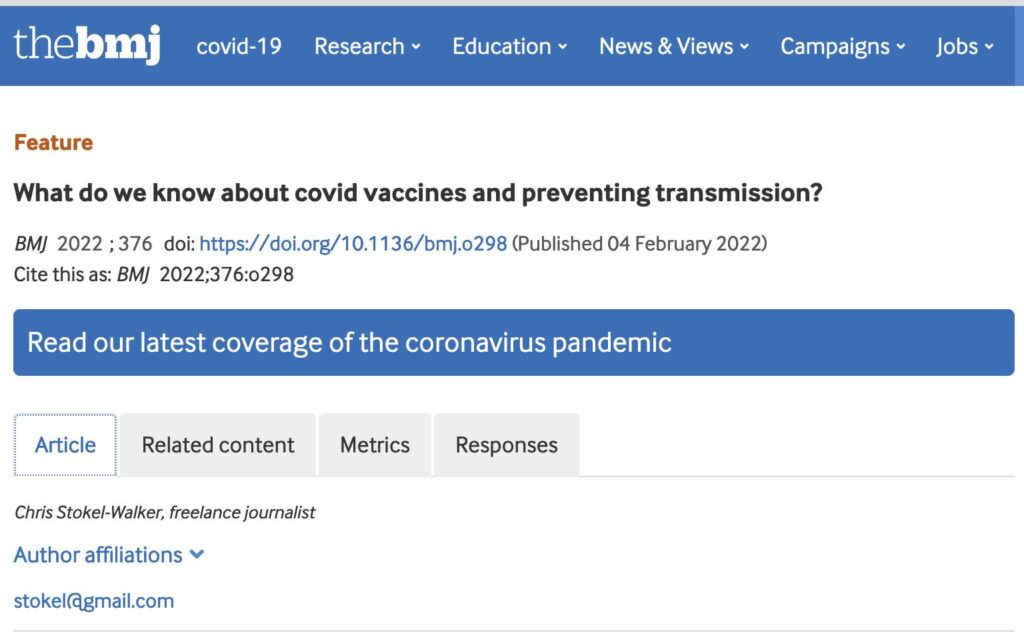This screenshot has width=1024, height=641.
Task: Expand the News & Views menu
Action: click(x=674, y=46)
